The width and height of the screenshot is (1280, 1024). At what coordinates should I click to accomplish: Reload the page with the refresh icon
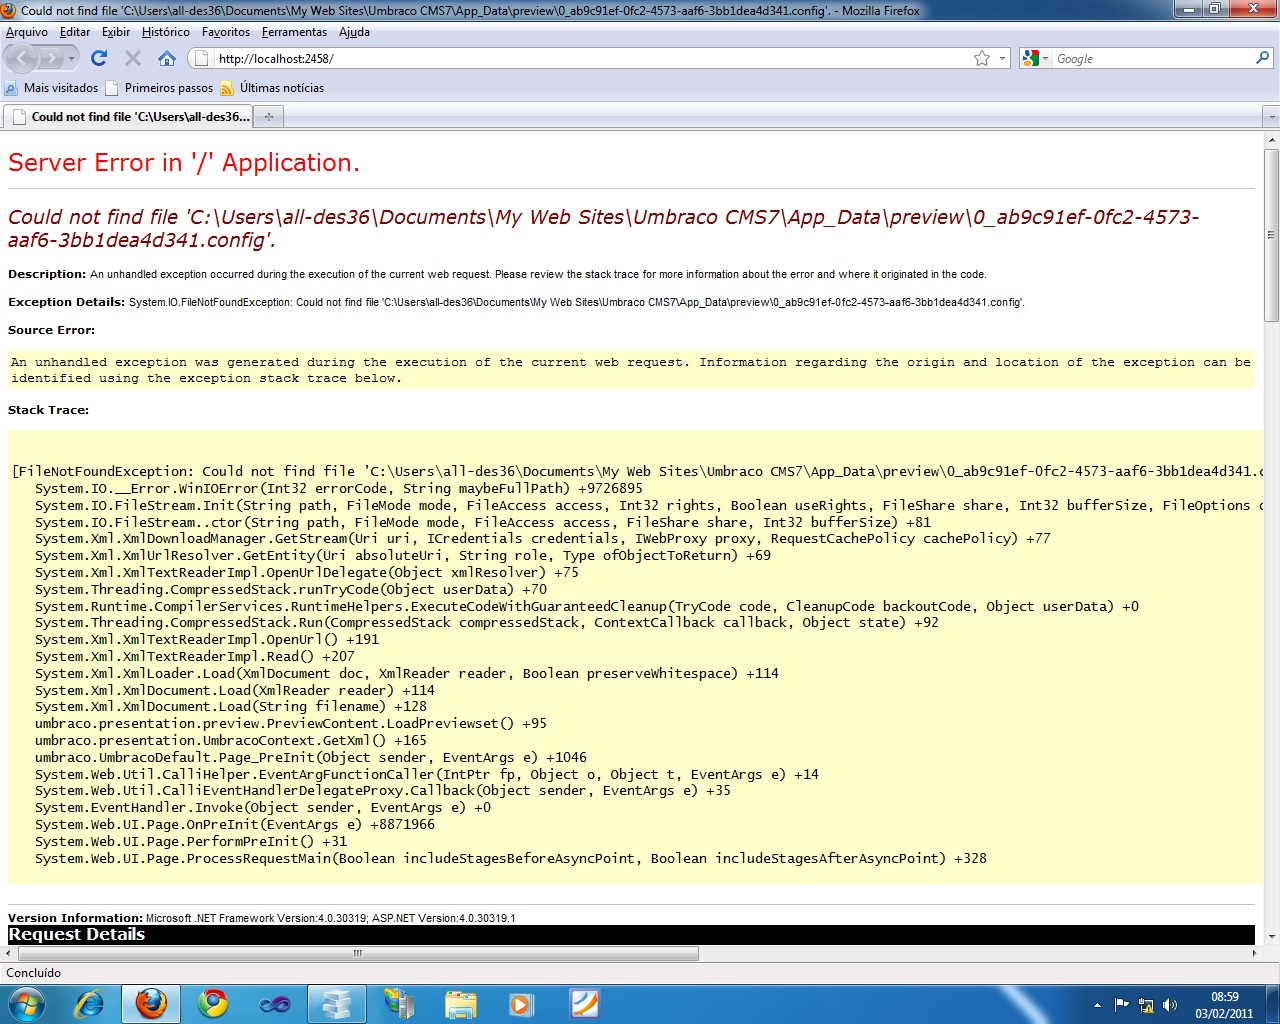(99, 58)
